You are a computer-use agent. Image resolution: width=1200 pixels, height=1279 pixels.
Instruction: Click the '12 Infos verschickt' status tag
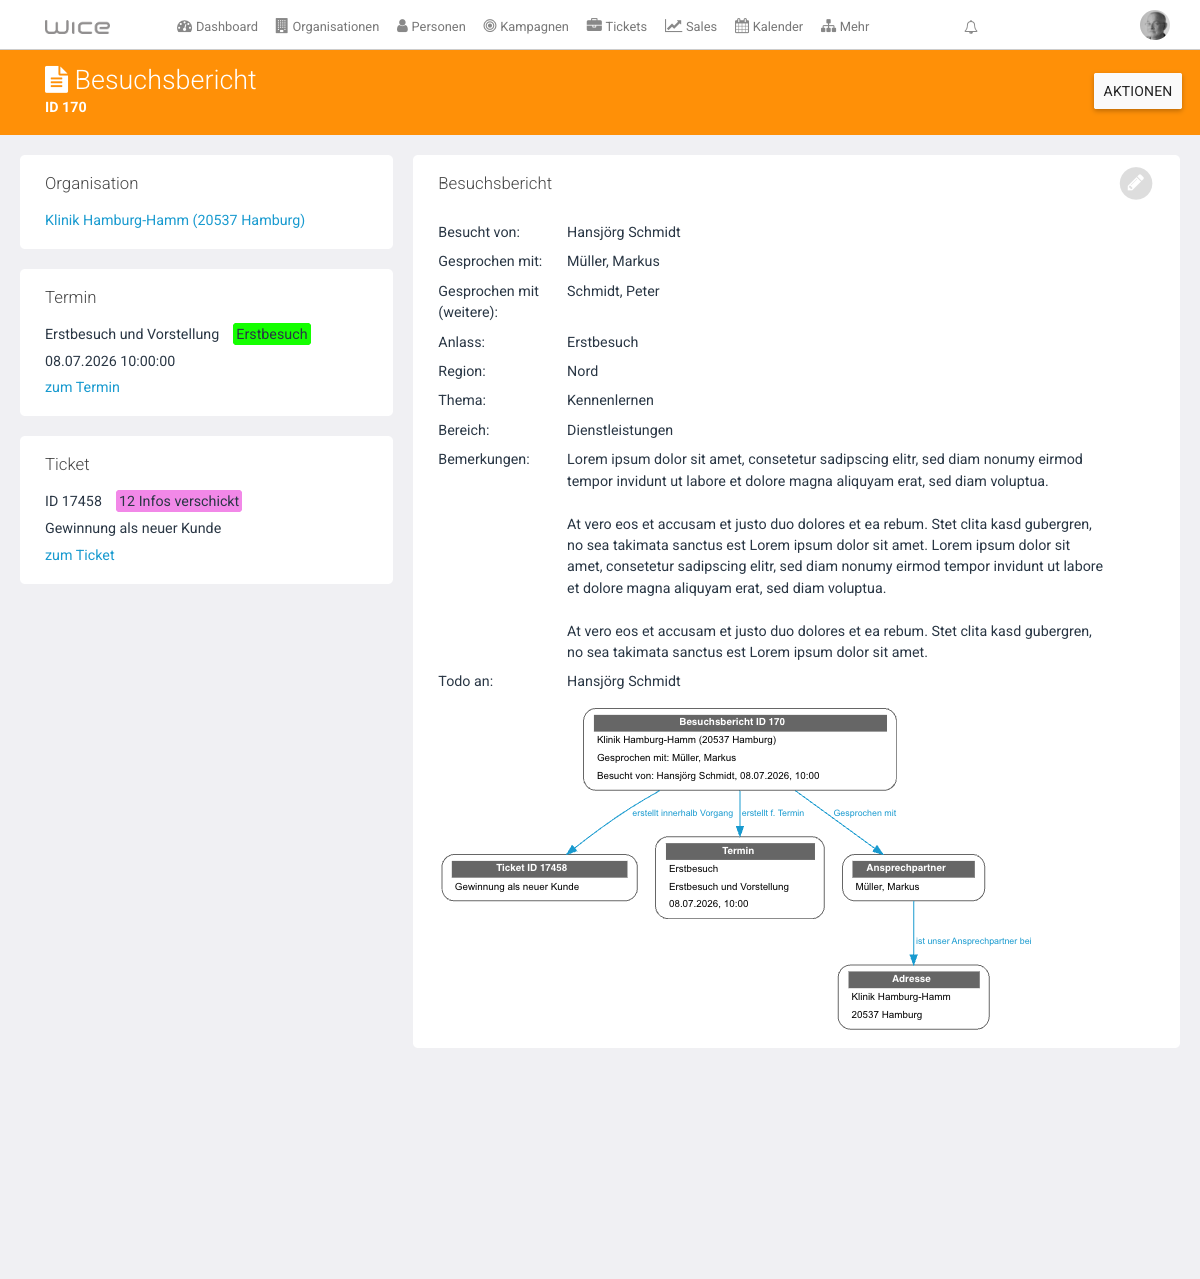(x=179, y=501)
